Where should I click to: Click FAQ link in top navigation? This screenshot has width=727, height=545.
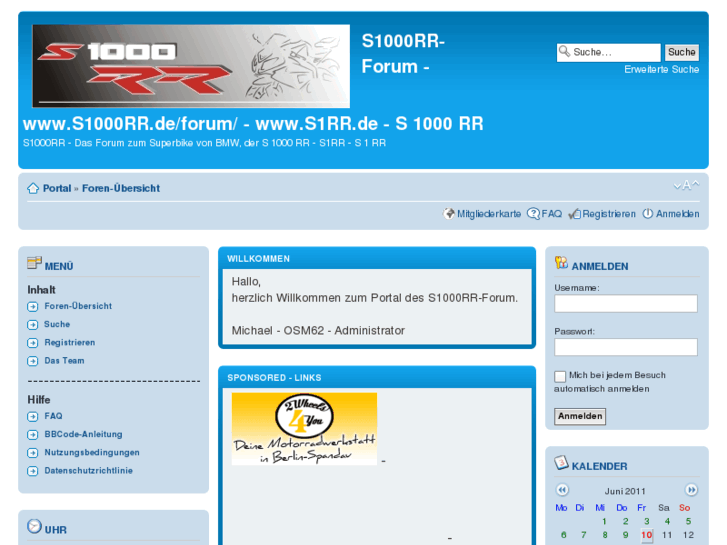[552, 214]
